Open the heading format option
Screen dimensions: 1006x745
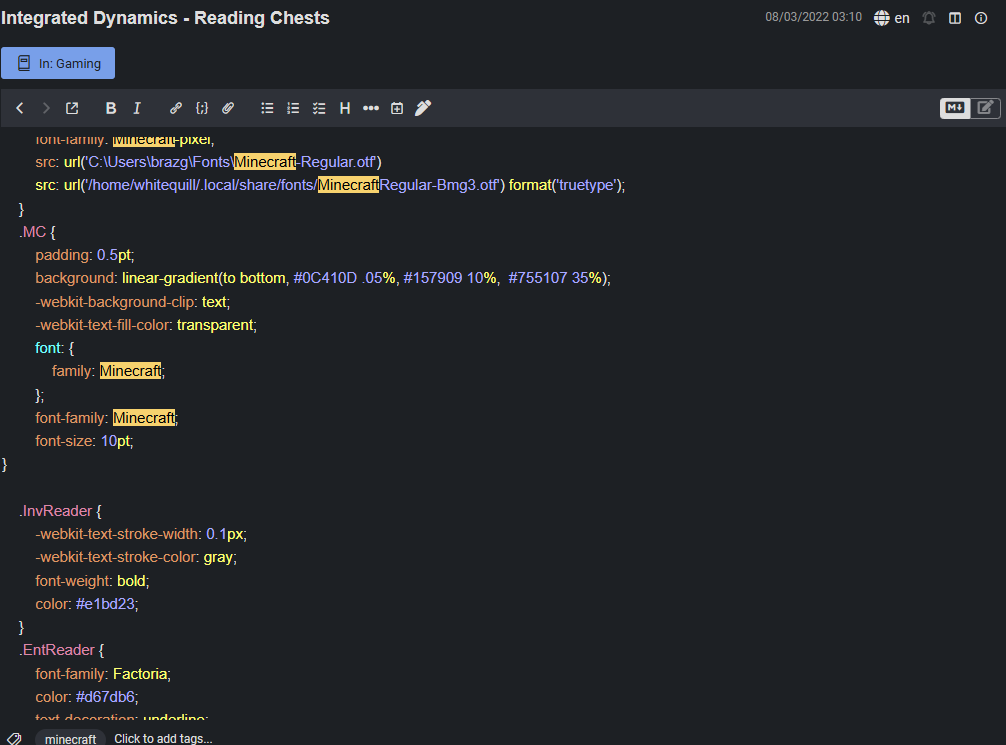(345, 108)
